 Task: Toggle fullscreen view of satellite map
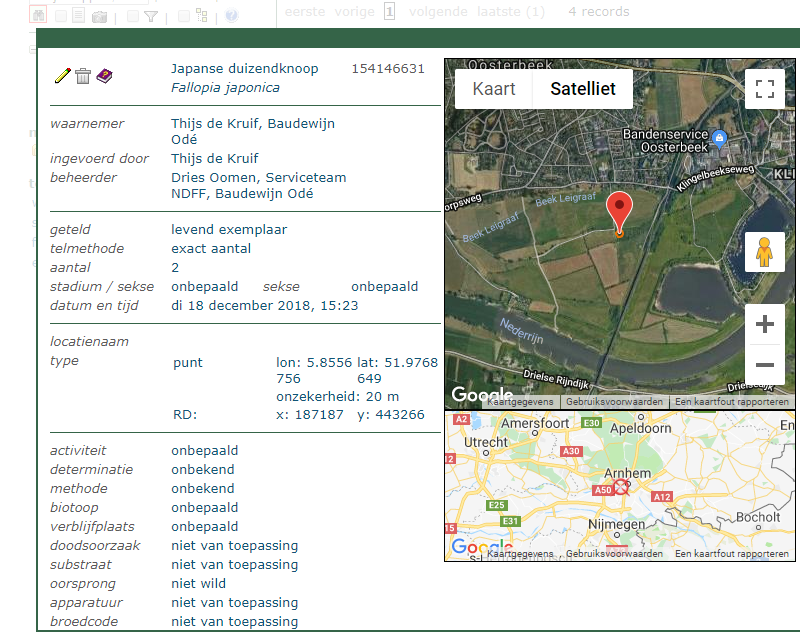coord(764,89)
